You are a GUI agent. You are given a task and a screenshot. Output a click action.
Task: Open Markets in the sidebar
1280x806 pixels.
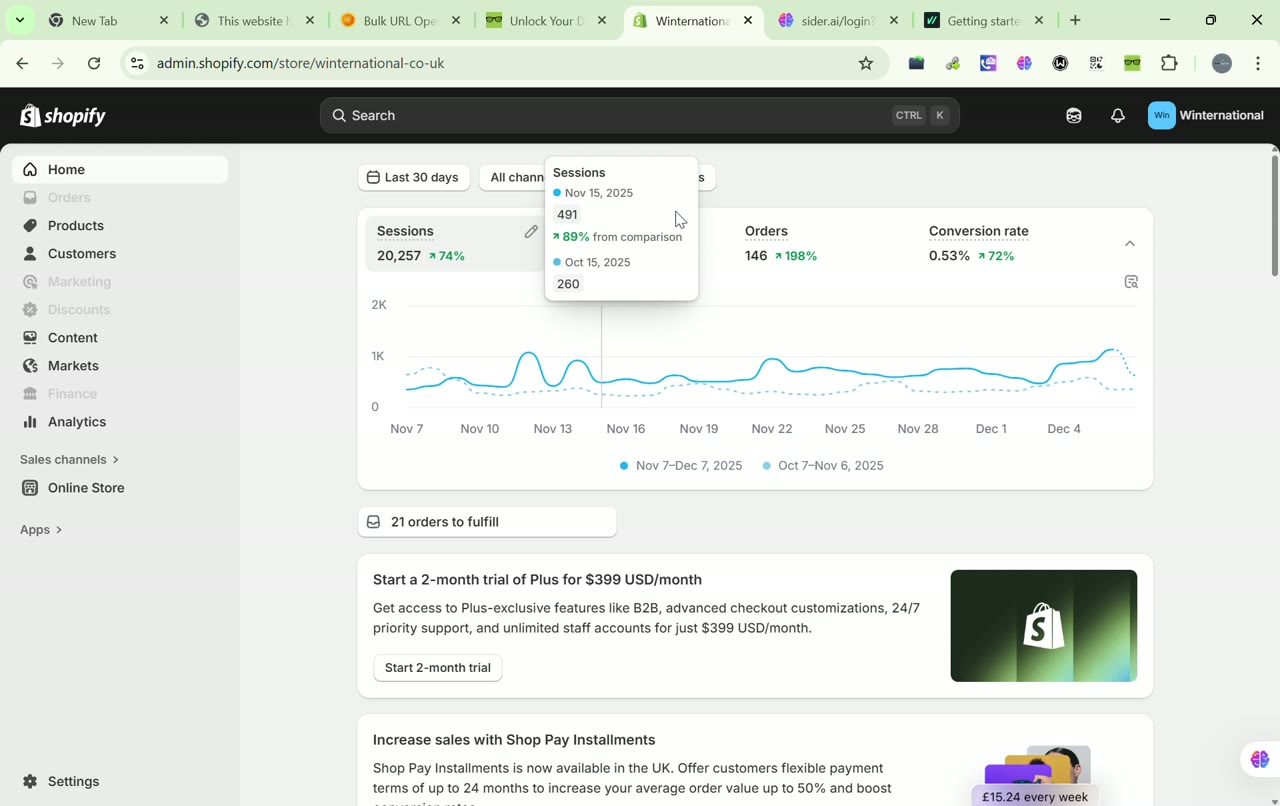pos(120,366)
